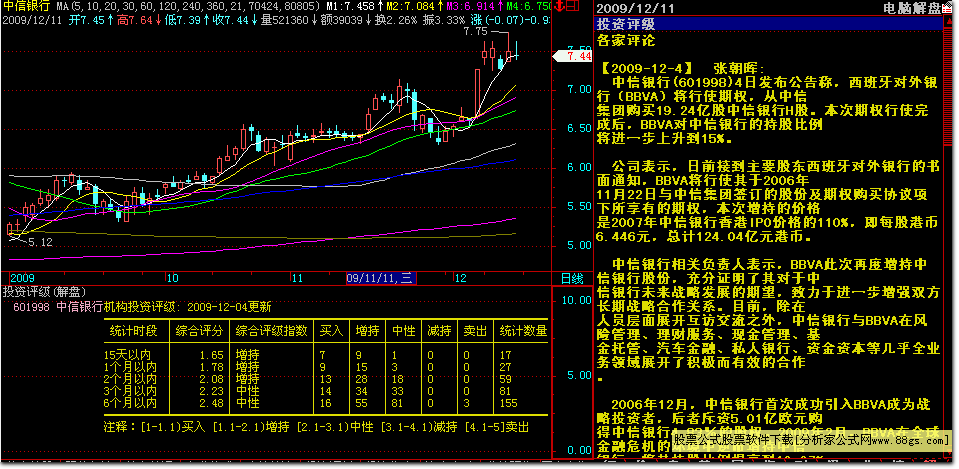959x469 pixels.
Task: Click the 2009/12/11 date in the right panel header
Action: pyautogui.click(x=634, y=8)
